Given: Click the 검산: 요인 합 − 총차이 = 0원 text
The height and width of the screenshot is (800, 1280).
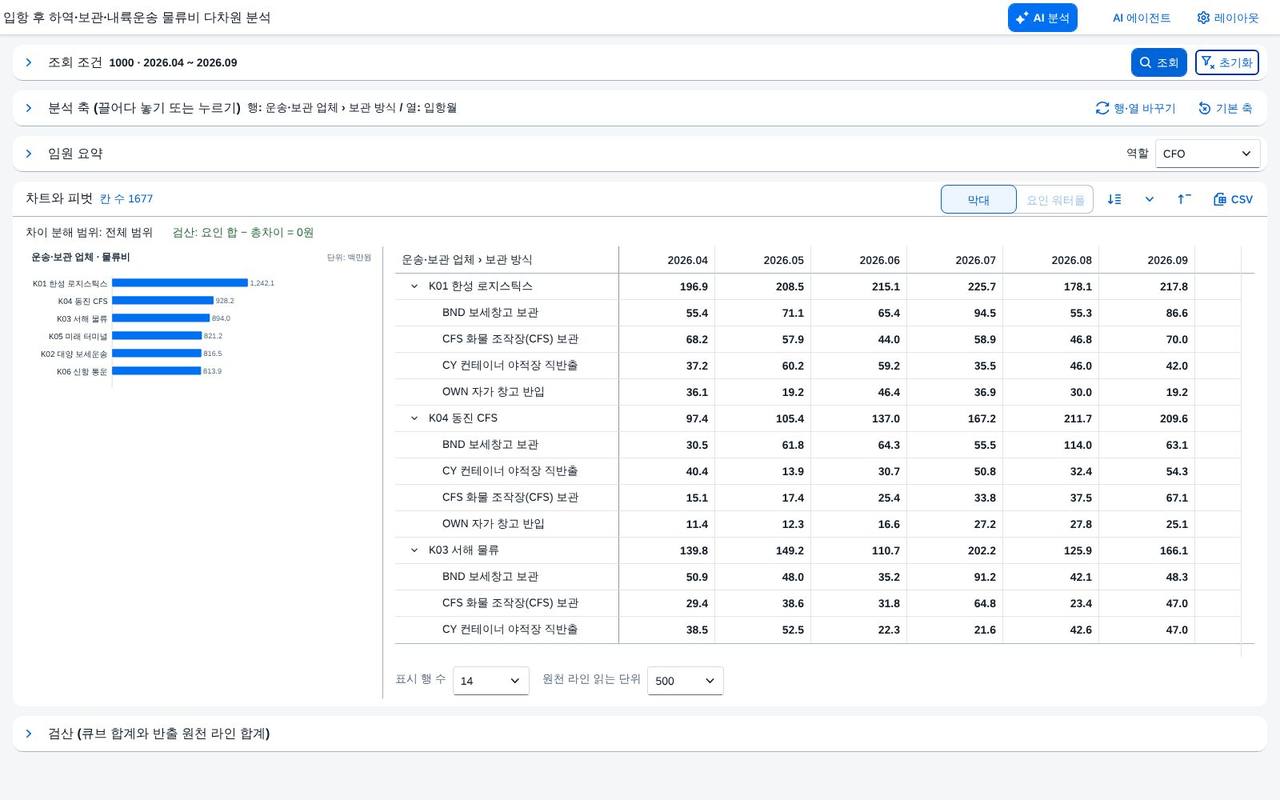Looking at the screenshot, I should pyautogui.click(x=243, y=232).
